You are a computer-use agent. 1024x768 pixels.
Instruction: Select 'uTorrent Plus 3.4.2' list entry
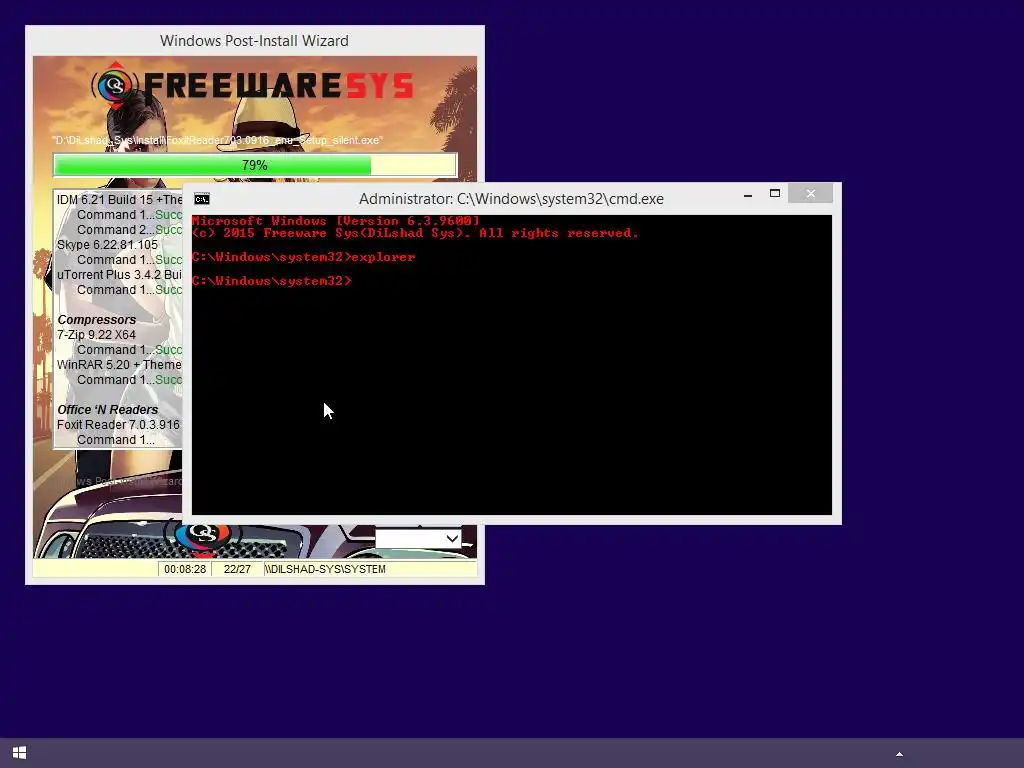click(x=120, y=275)
